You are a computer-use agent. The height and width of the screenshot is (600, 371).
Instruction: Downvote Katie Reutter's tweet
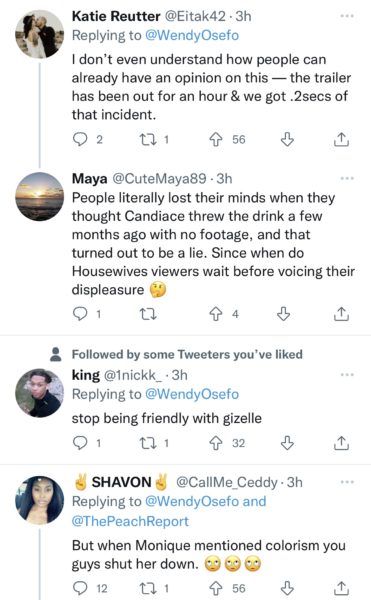(x=287, y=140)
